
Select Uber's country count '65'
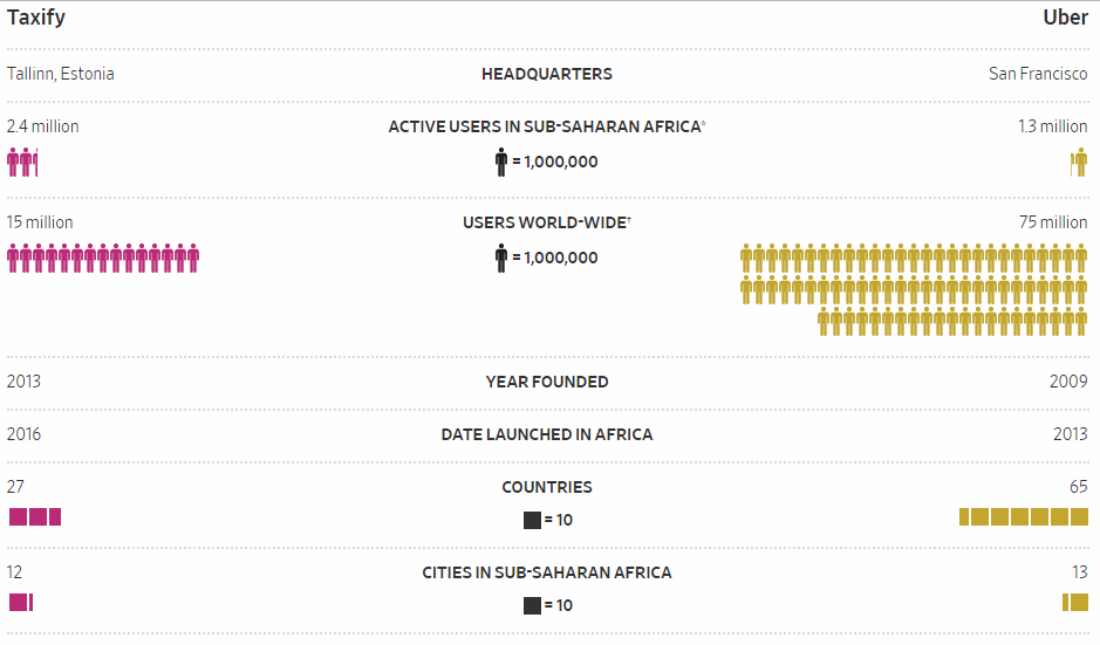(1078, 487)
